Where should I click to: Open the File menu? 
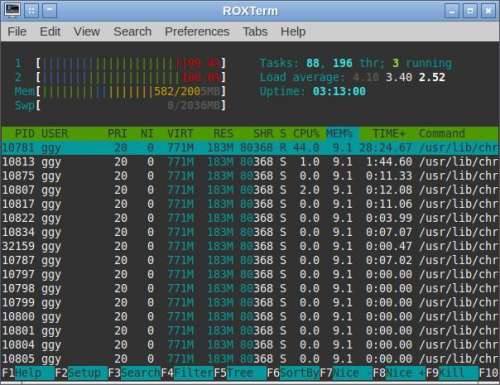click(x=17, y=32)
